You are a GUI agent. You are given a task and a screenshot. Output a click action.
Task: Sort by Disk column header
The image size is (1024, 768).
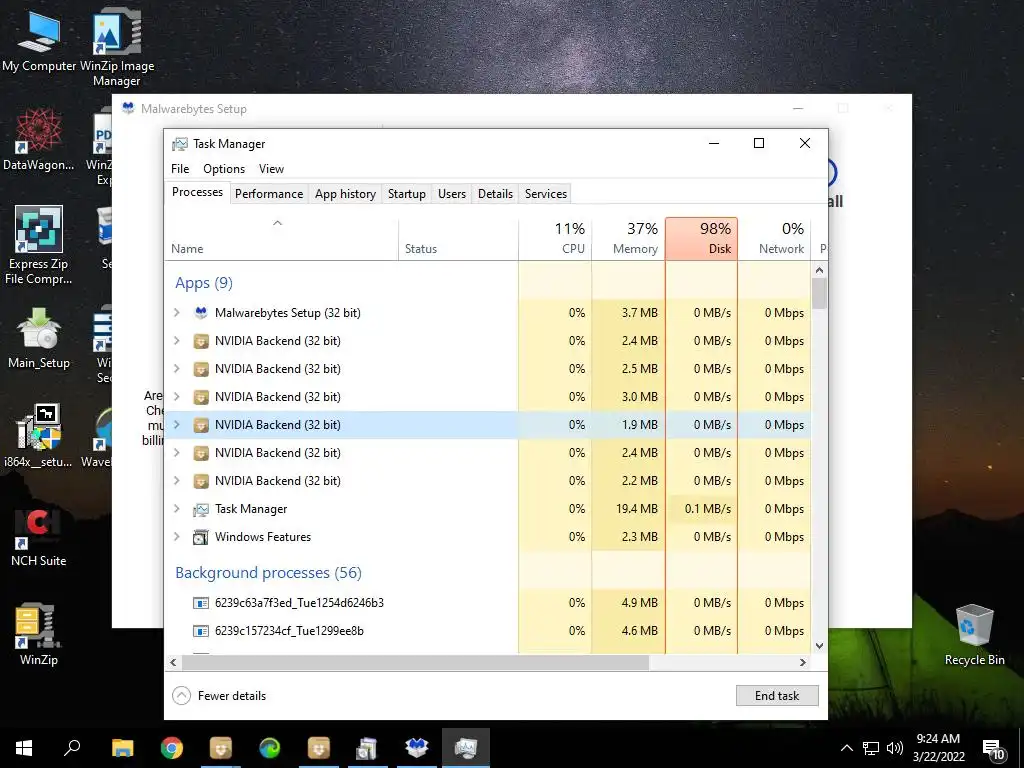[x=701, y=238]
